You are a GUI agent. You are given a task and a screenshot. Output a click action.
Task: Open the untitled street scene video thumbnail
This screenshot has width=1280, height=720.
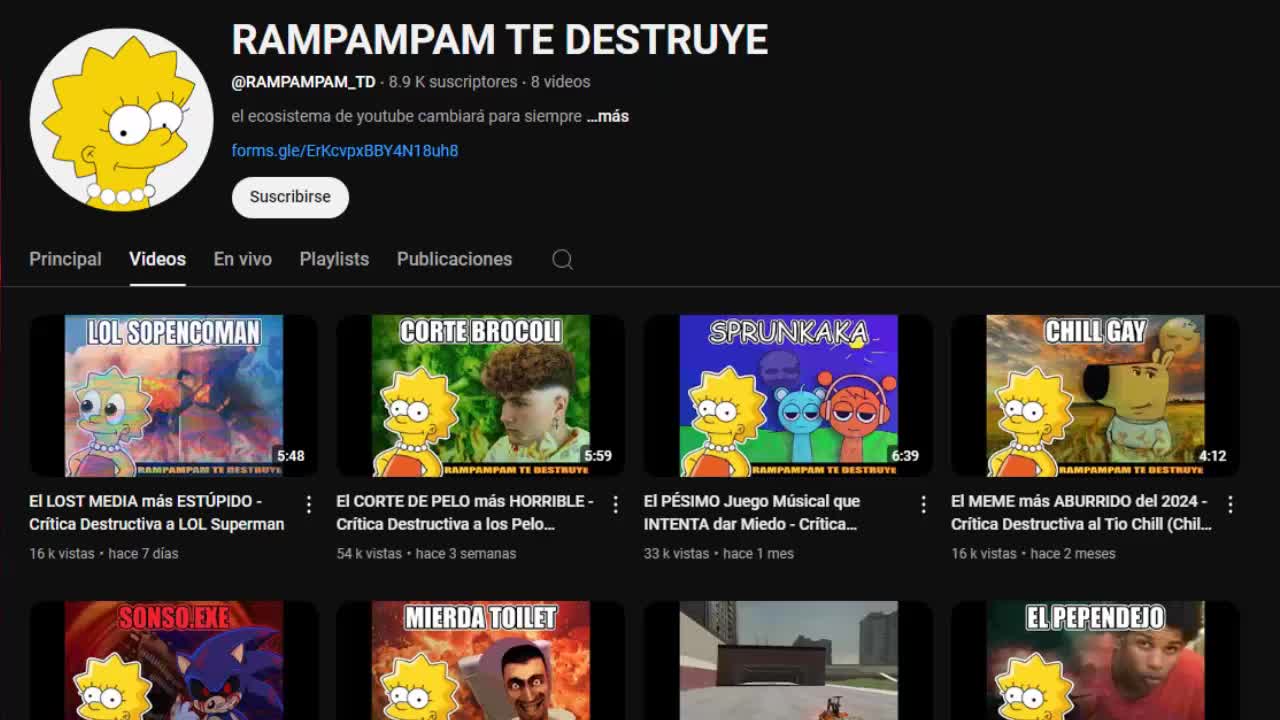(x=788, y=660)
